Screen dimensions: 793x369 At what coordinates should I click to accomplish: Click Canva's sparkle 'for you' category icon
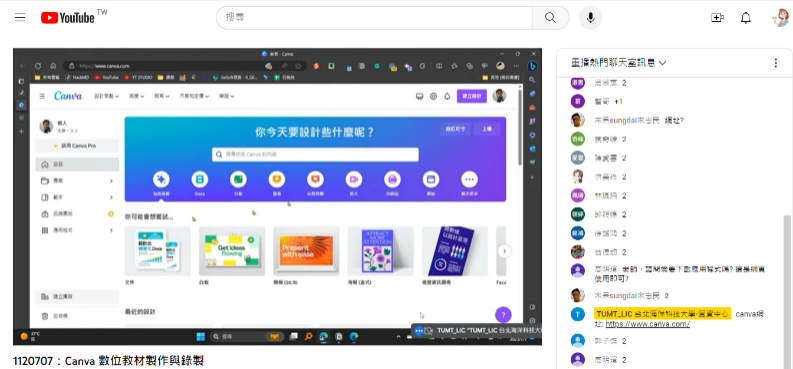pos(161,179)
